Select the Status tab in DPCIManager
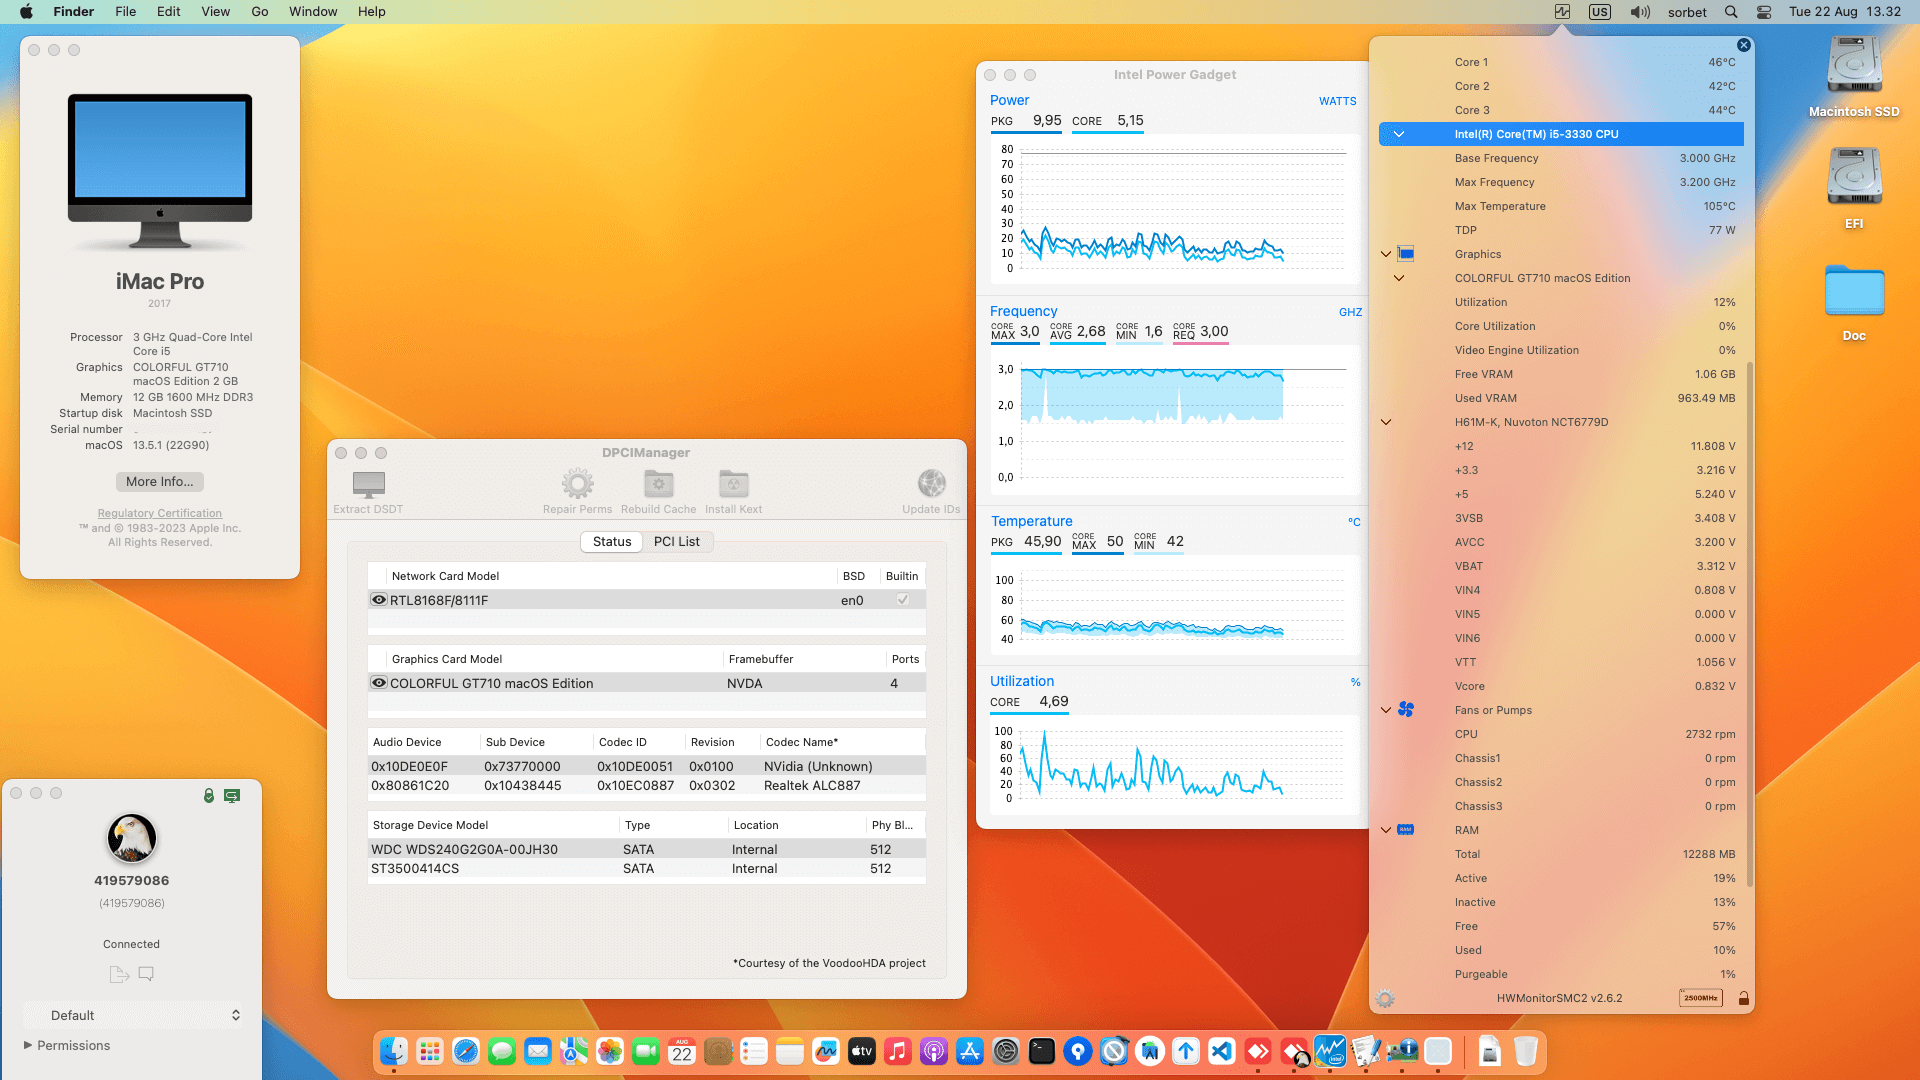1920x1080 pixels. [612, 541]
